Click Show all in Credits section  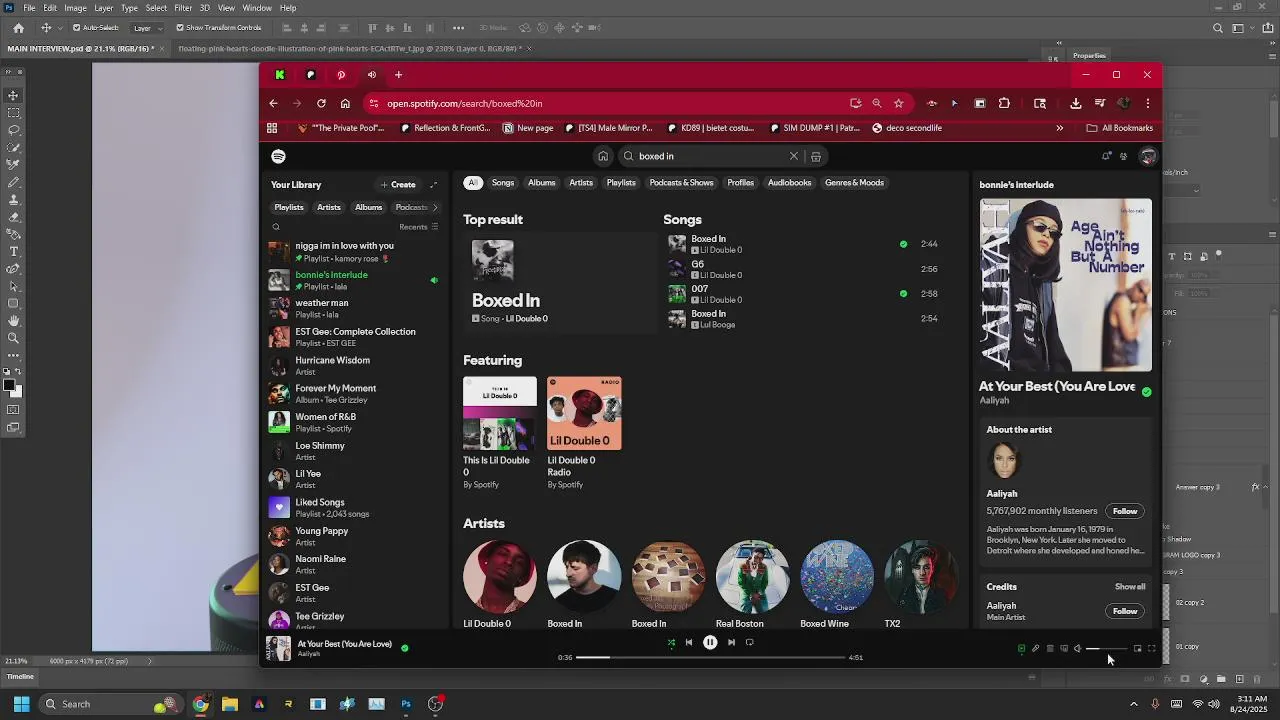point(1130,587)
